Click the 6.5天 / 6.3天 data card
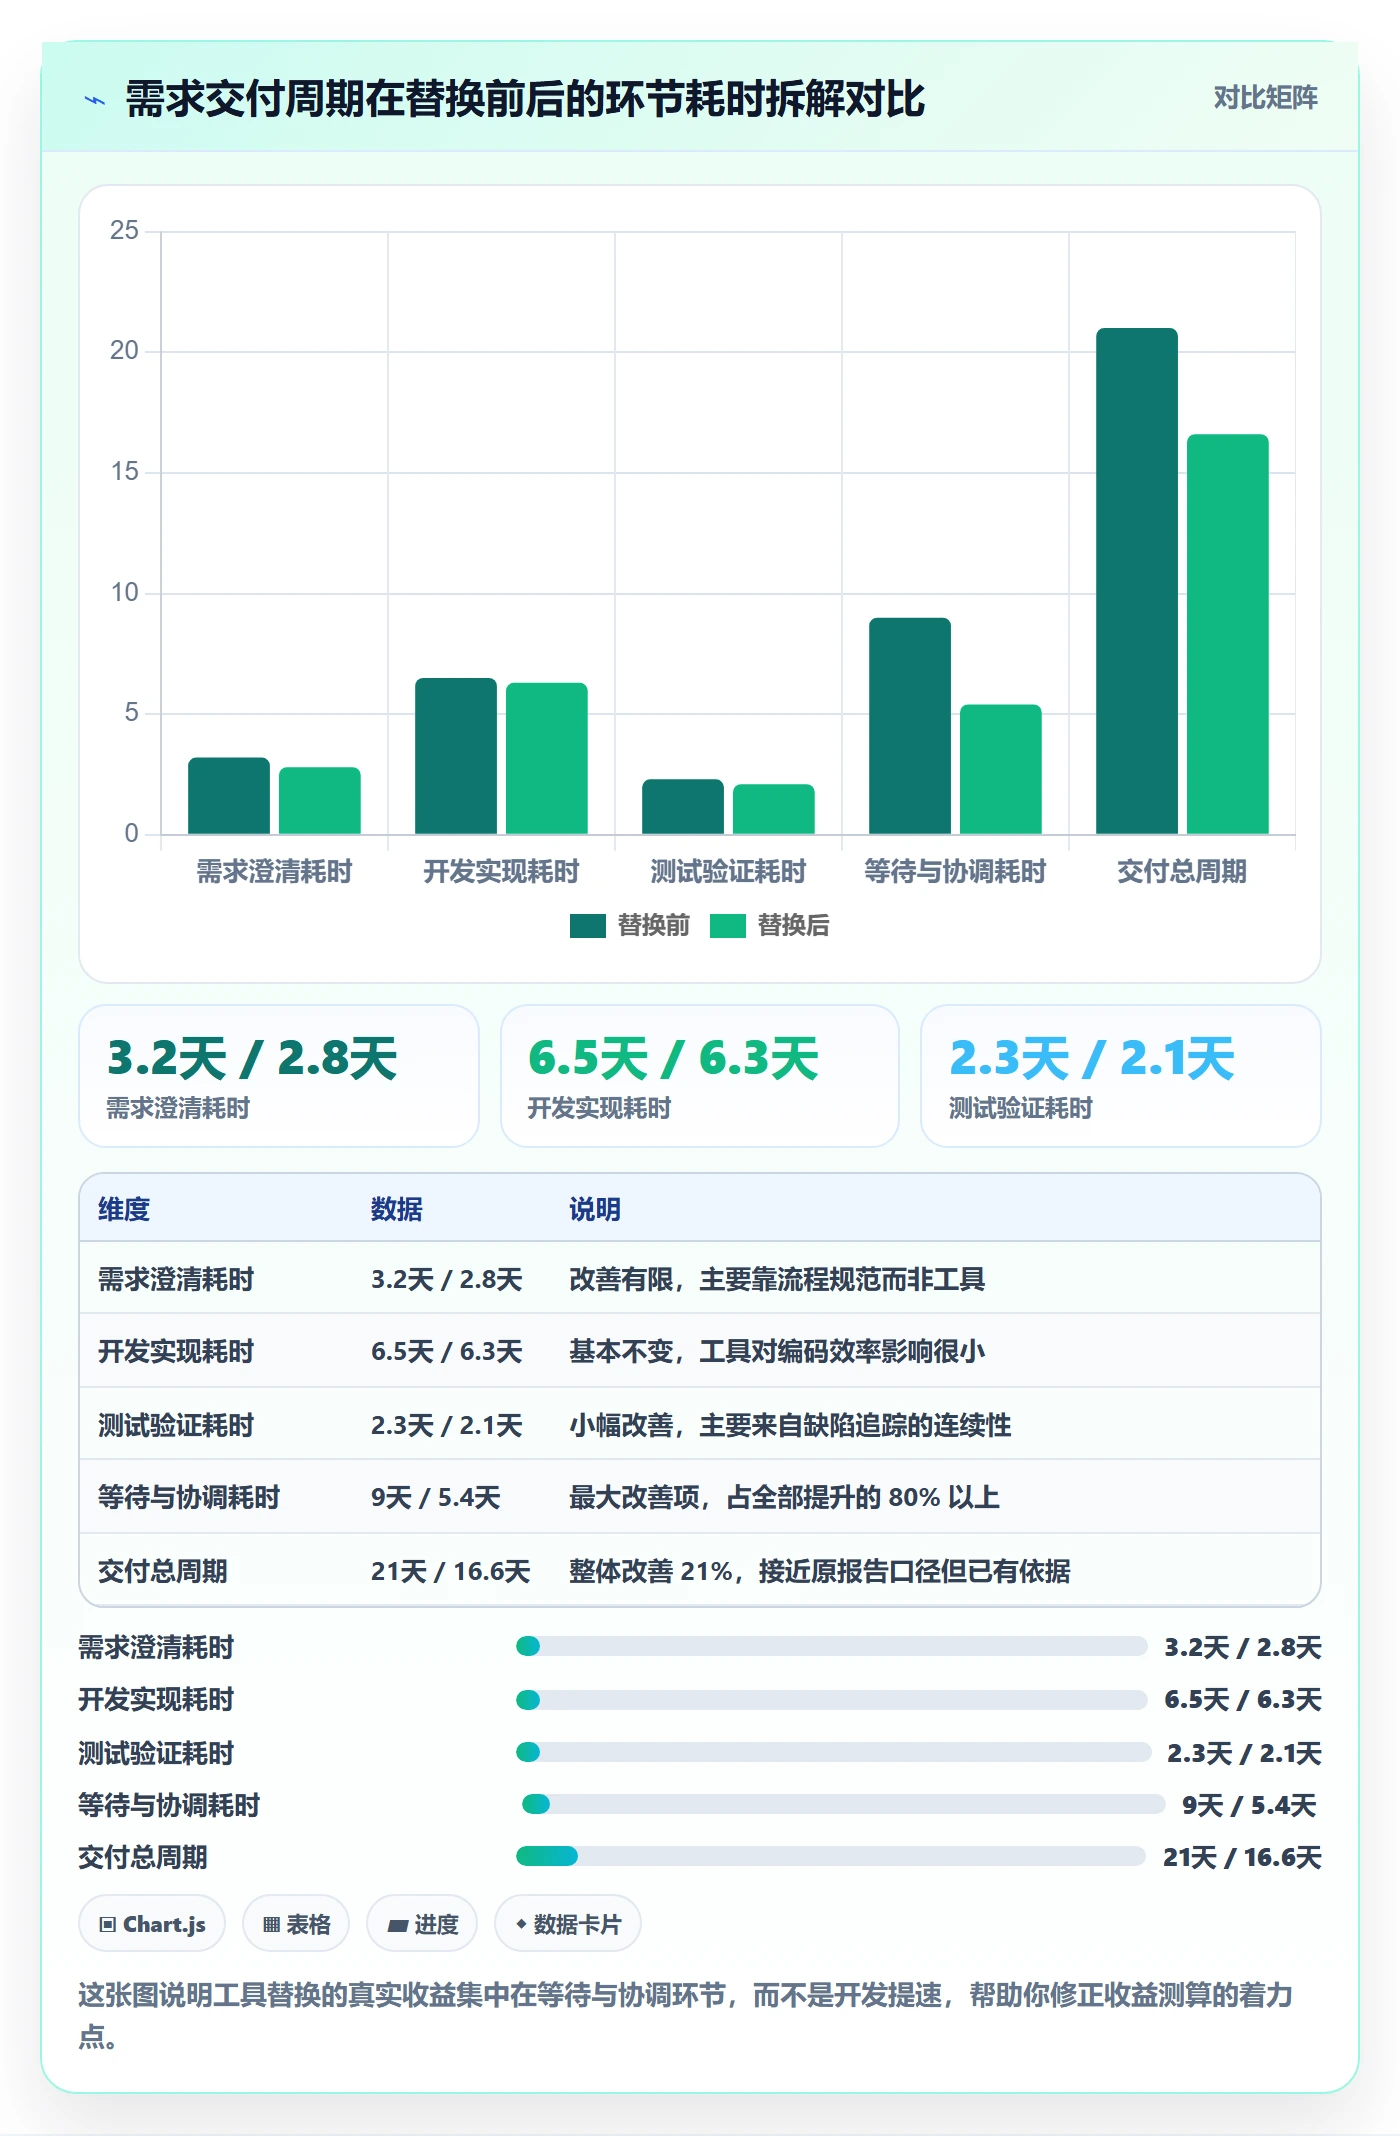The width and height of the screenshot is (1400, 2136). tap(700, 1076)
